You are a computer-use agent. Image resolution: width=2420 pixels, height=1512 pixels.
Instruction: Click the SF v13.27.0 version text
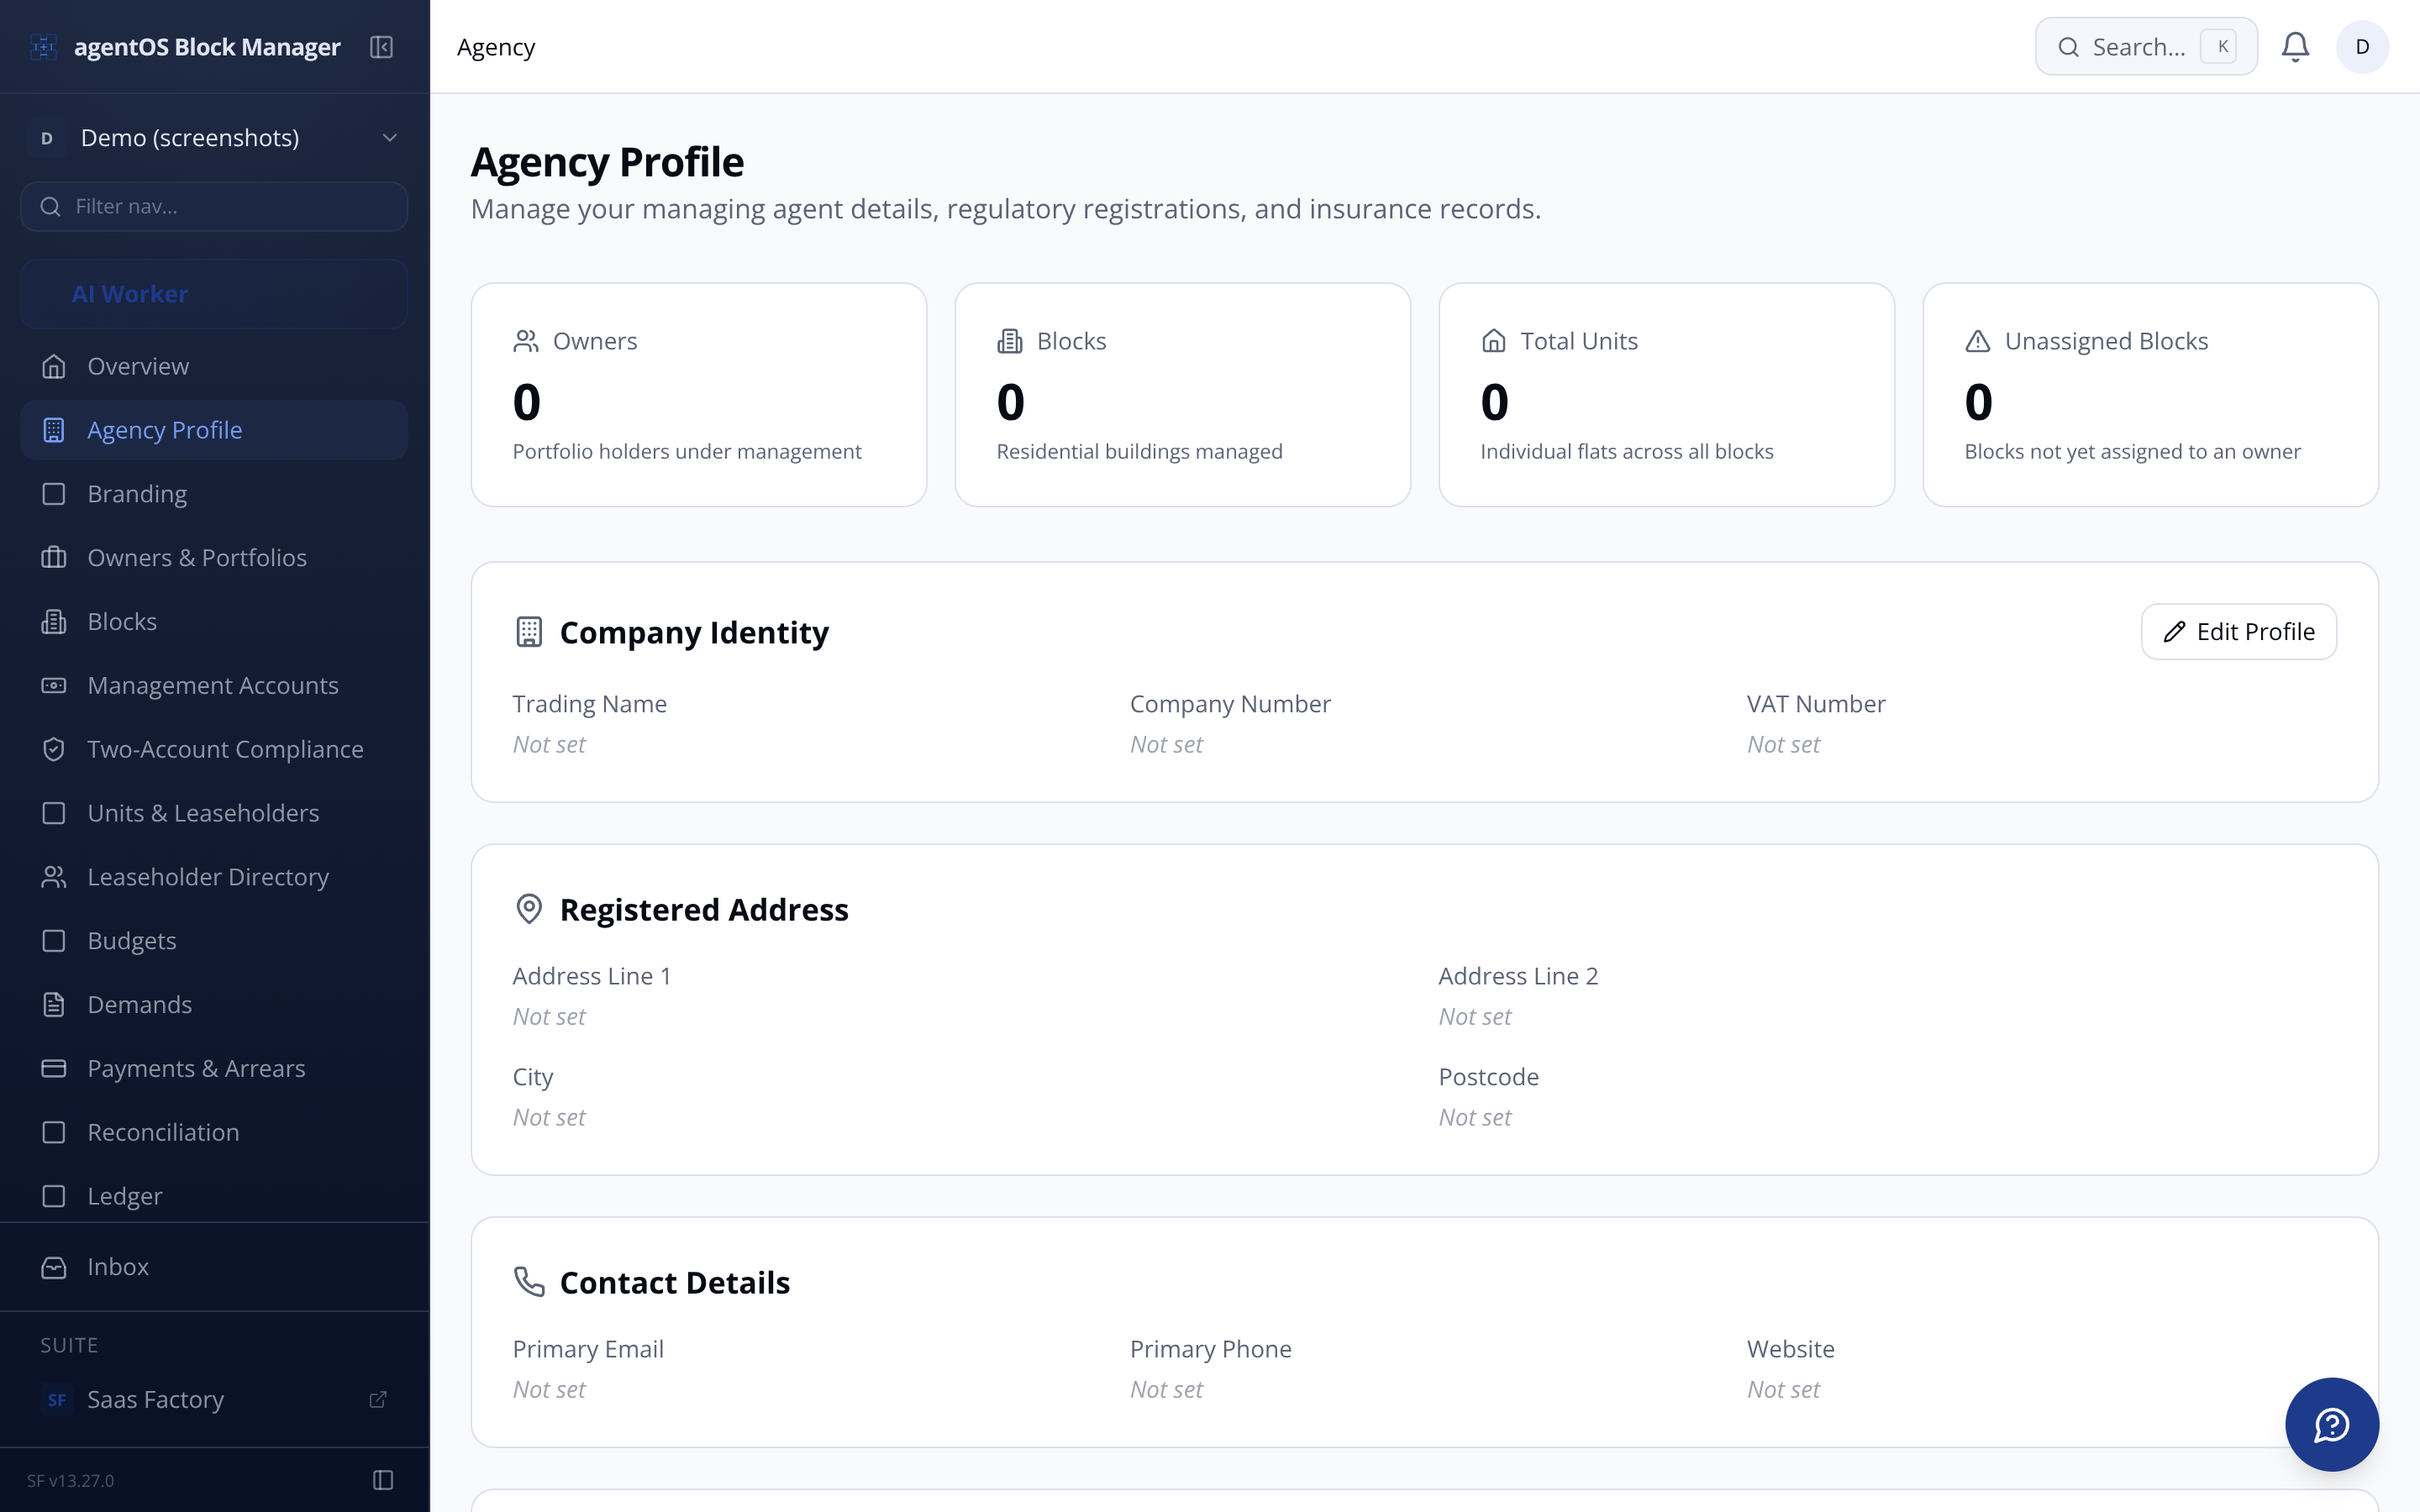pyautogui.click(x=70, y=1480)
